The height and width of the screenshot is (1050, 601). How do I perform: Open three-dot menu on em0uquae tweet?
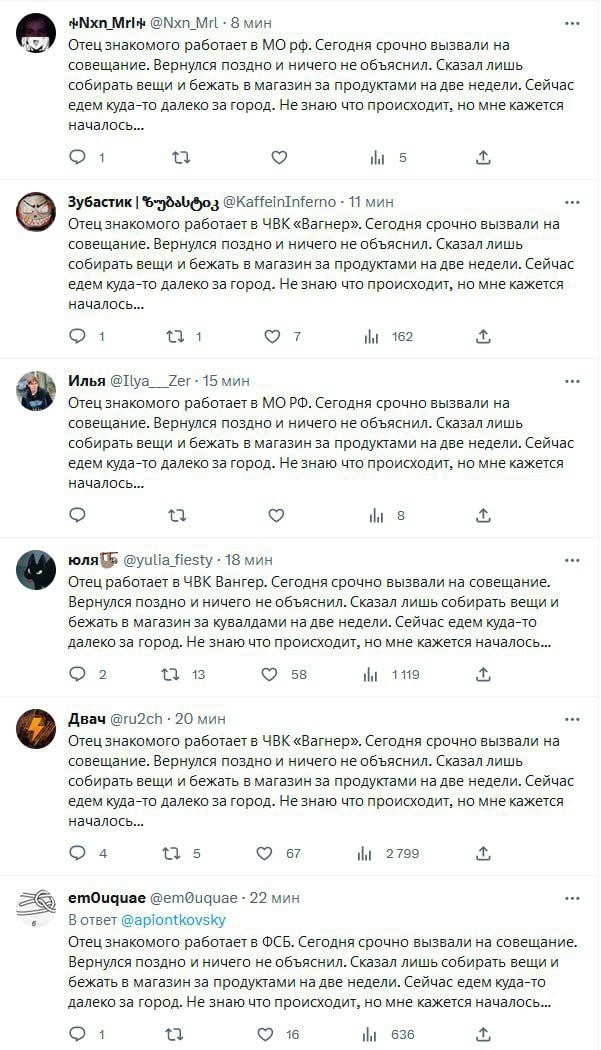click(x=572, y=897)
